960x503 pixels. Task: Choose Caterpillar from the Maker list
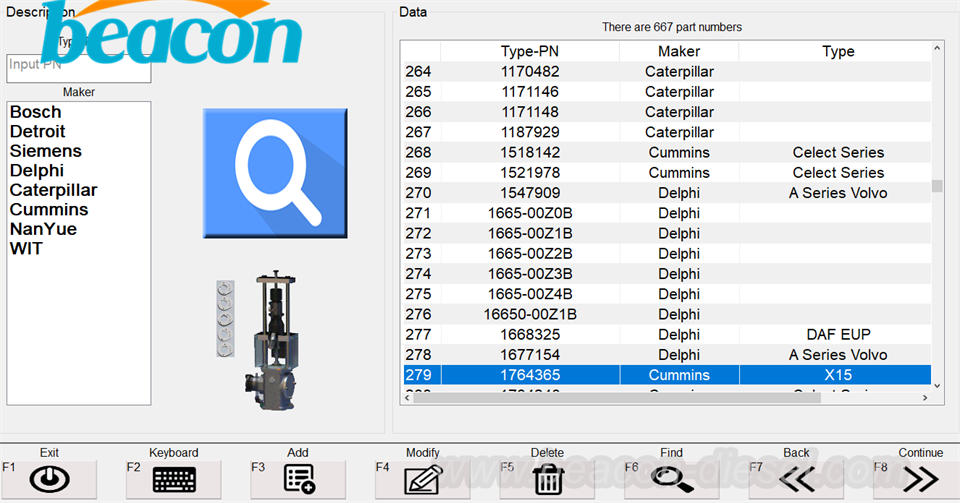[53, 190]
